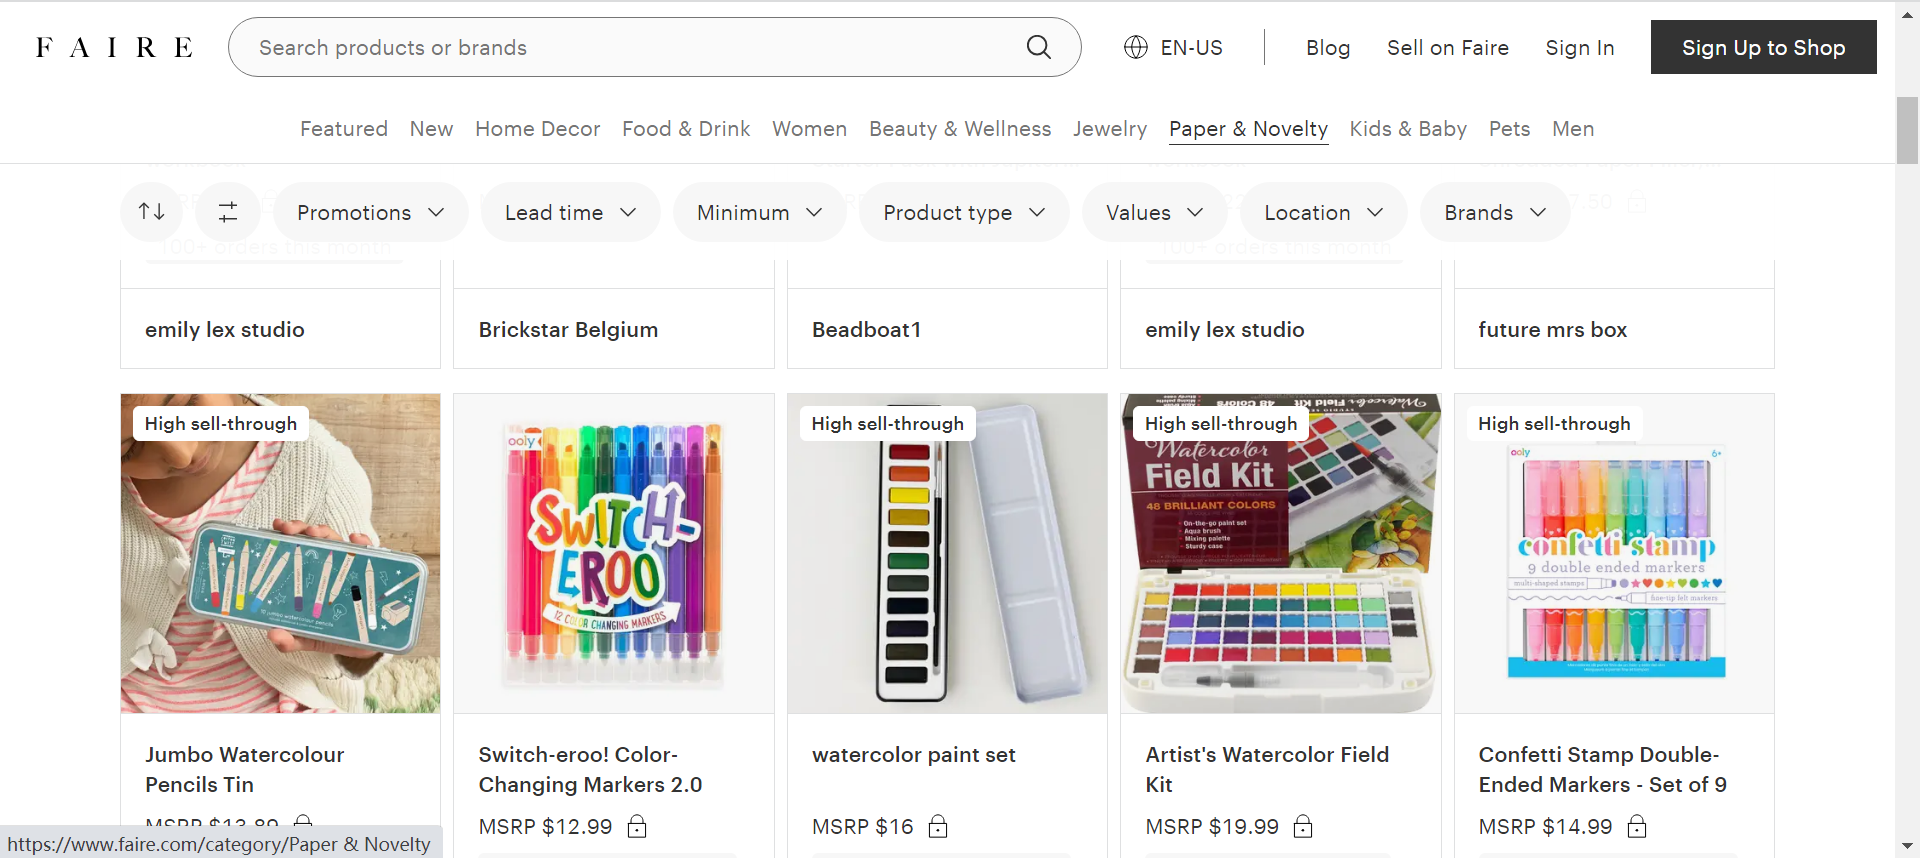This screenshot has width=1920, height=858.
Task: Click the search products or brands field
Action: coord(655,47)
